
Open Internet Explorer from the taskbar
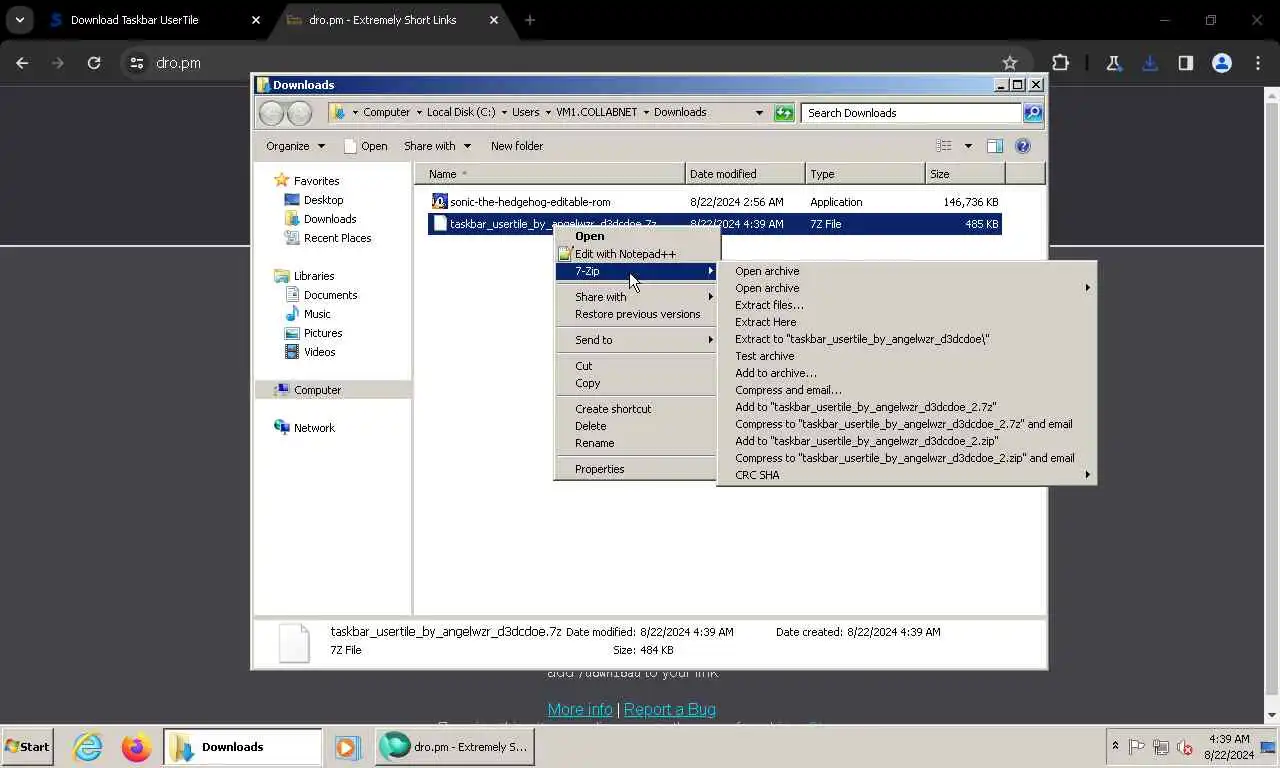coord(88,746)
